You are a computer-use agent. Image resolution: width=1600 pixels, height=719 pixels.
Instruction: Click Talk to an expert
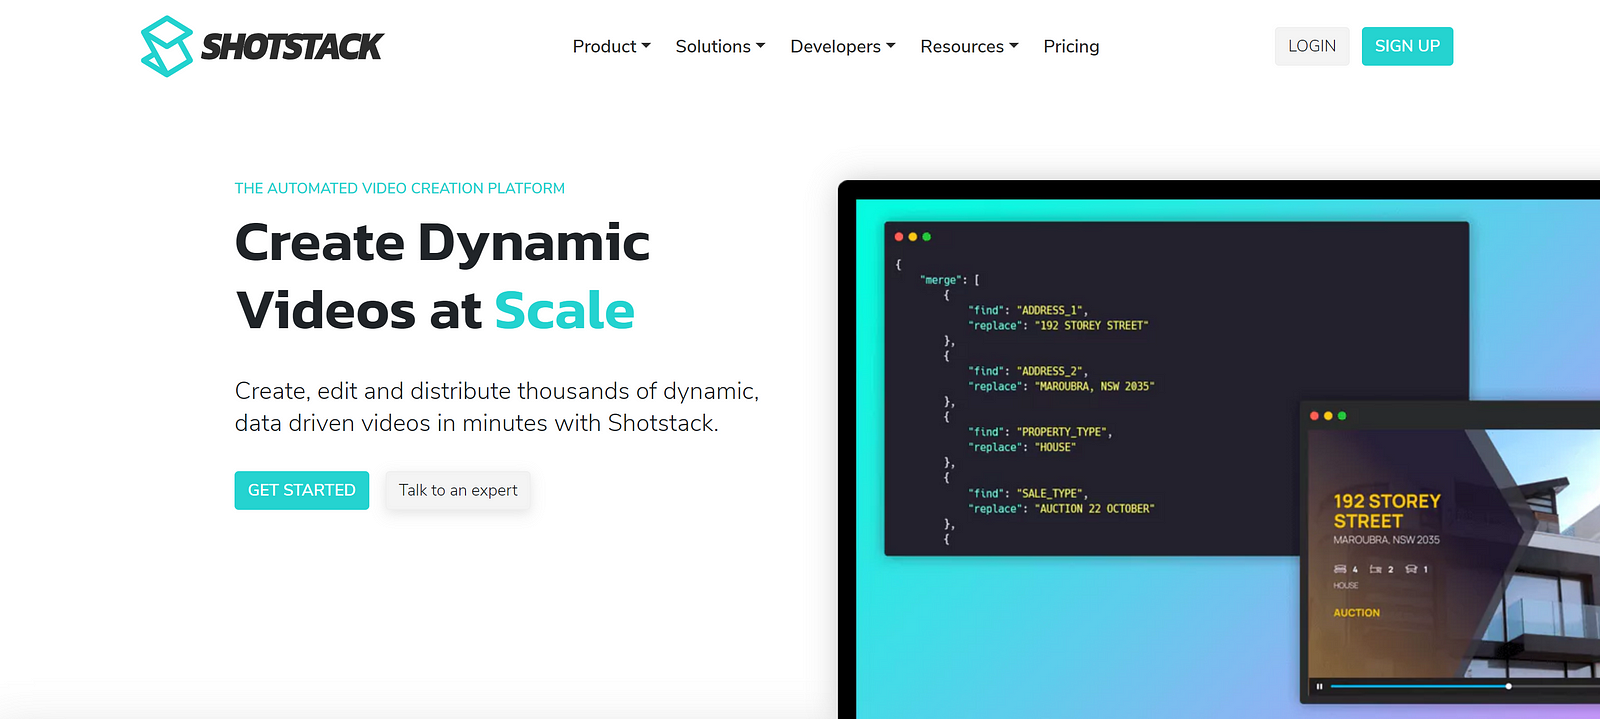tap(458, 490)
